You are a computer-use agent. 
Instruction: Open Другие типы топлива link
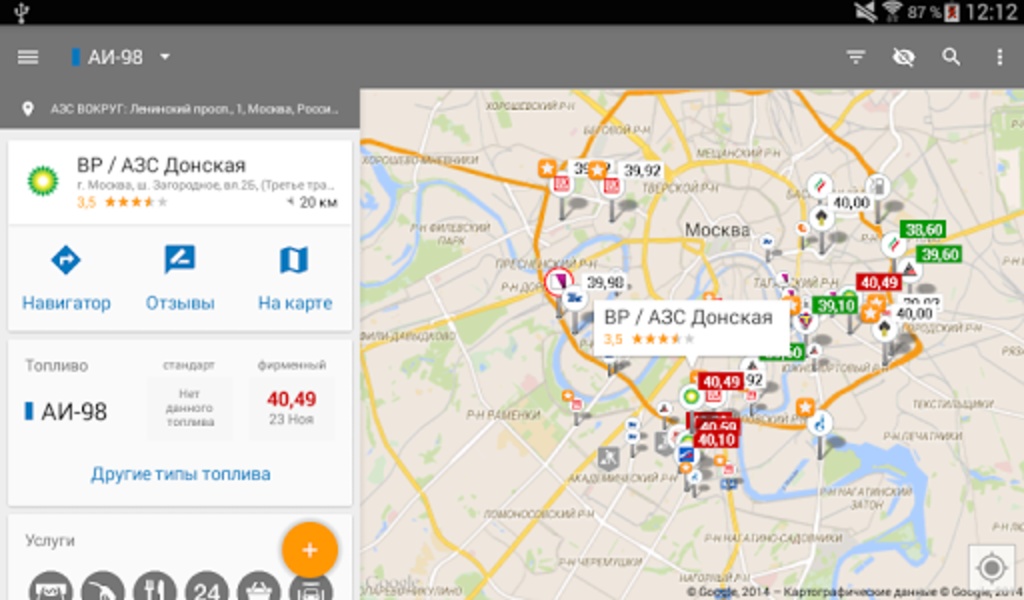coord(180,474)
